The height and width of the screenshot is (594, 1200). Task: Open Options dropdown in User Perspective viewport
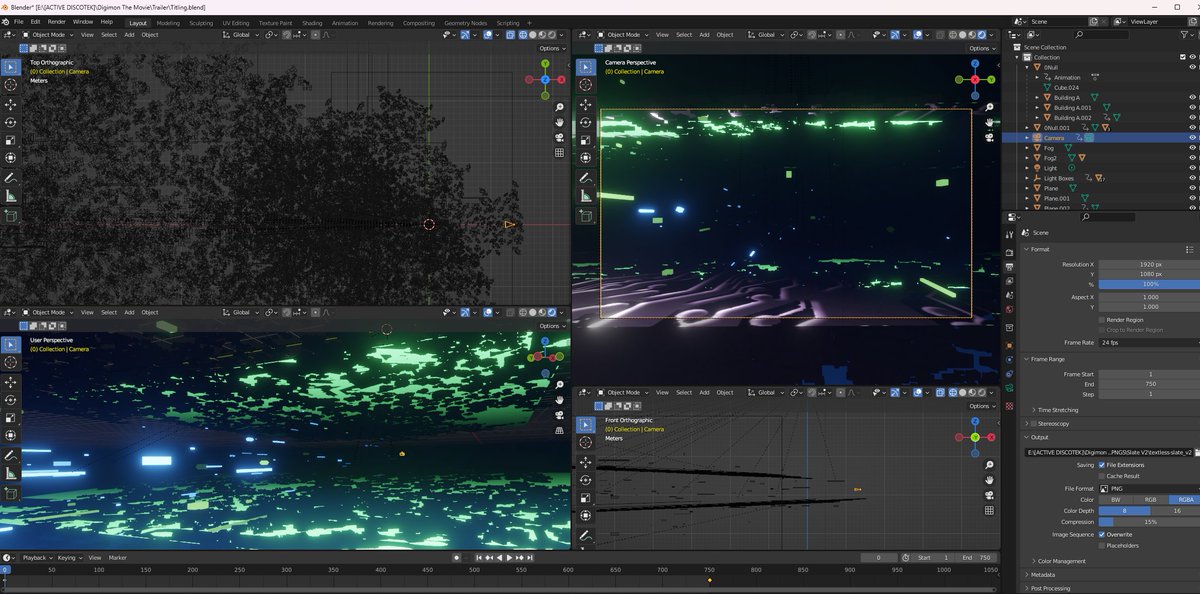pyautogui.click(x=552, y=326)
